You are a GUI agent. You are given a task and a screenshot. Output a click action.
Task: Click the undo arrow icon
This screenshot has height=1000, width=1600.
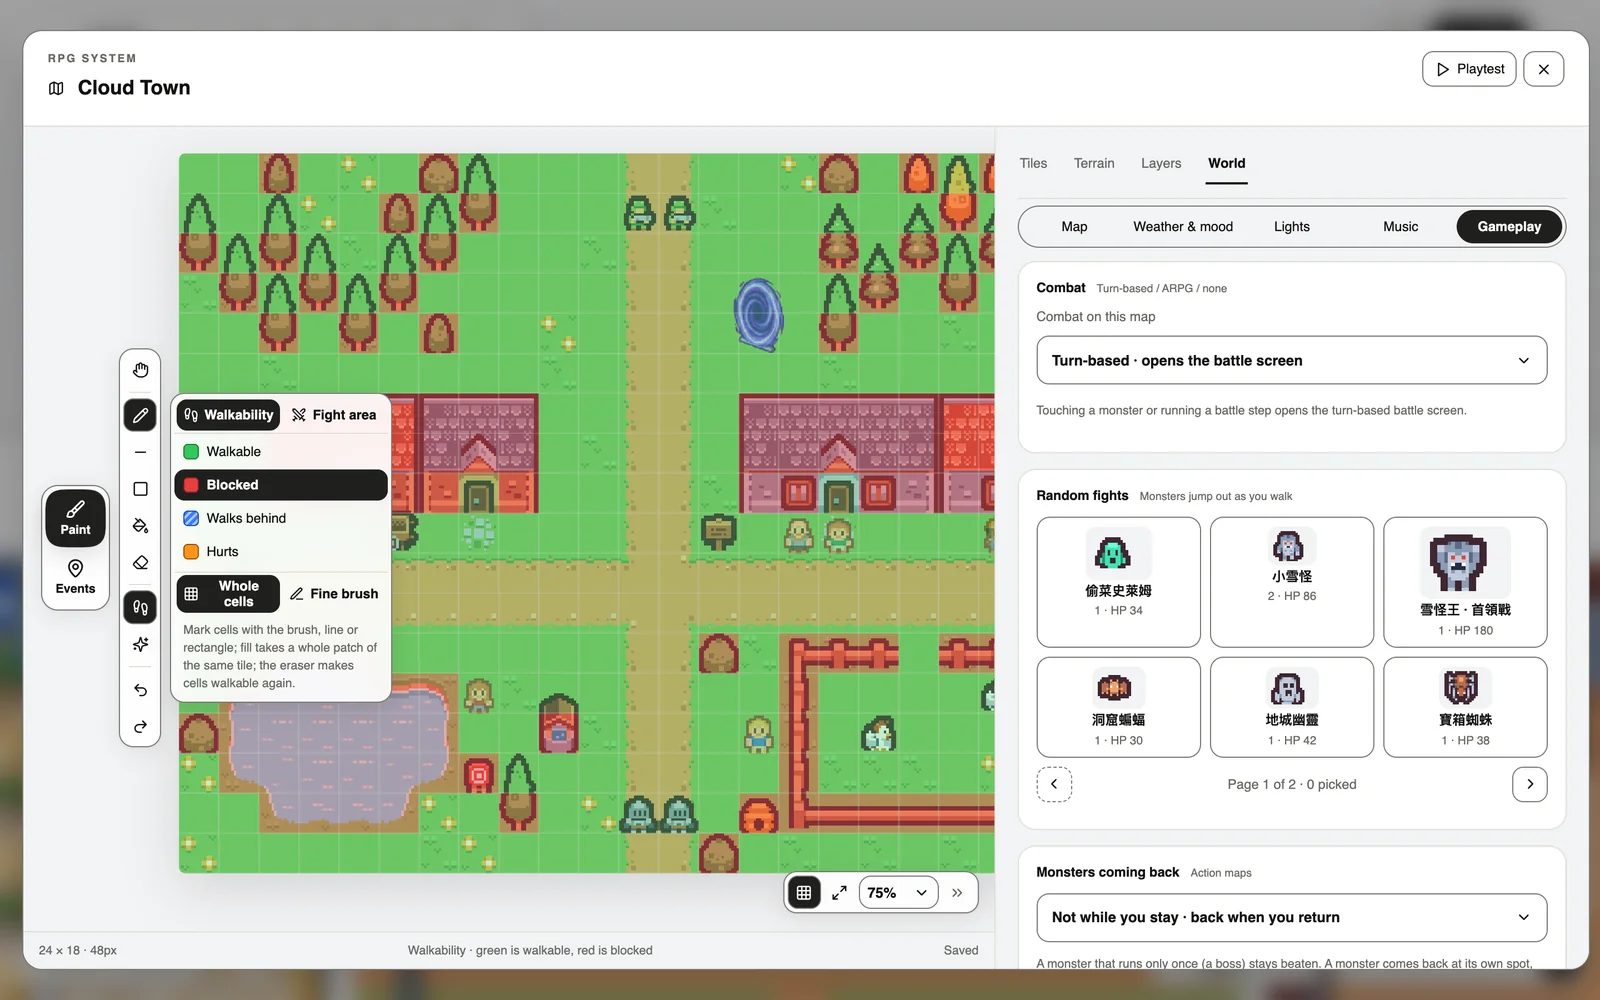(x=140, y=690)
